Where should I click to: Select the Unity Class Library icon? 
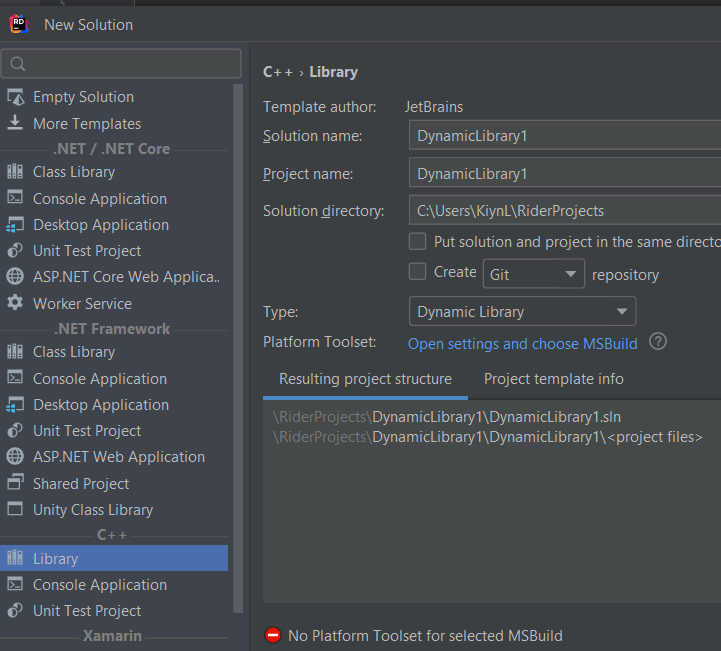15,509
